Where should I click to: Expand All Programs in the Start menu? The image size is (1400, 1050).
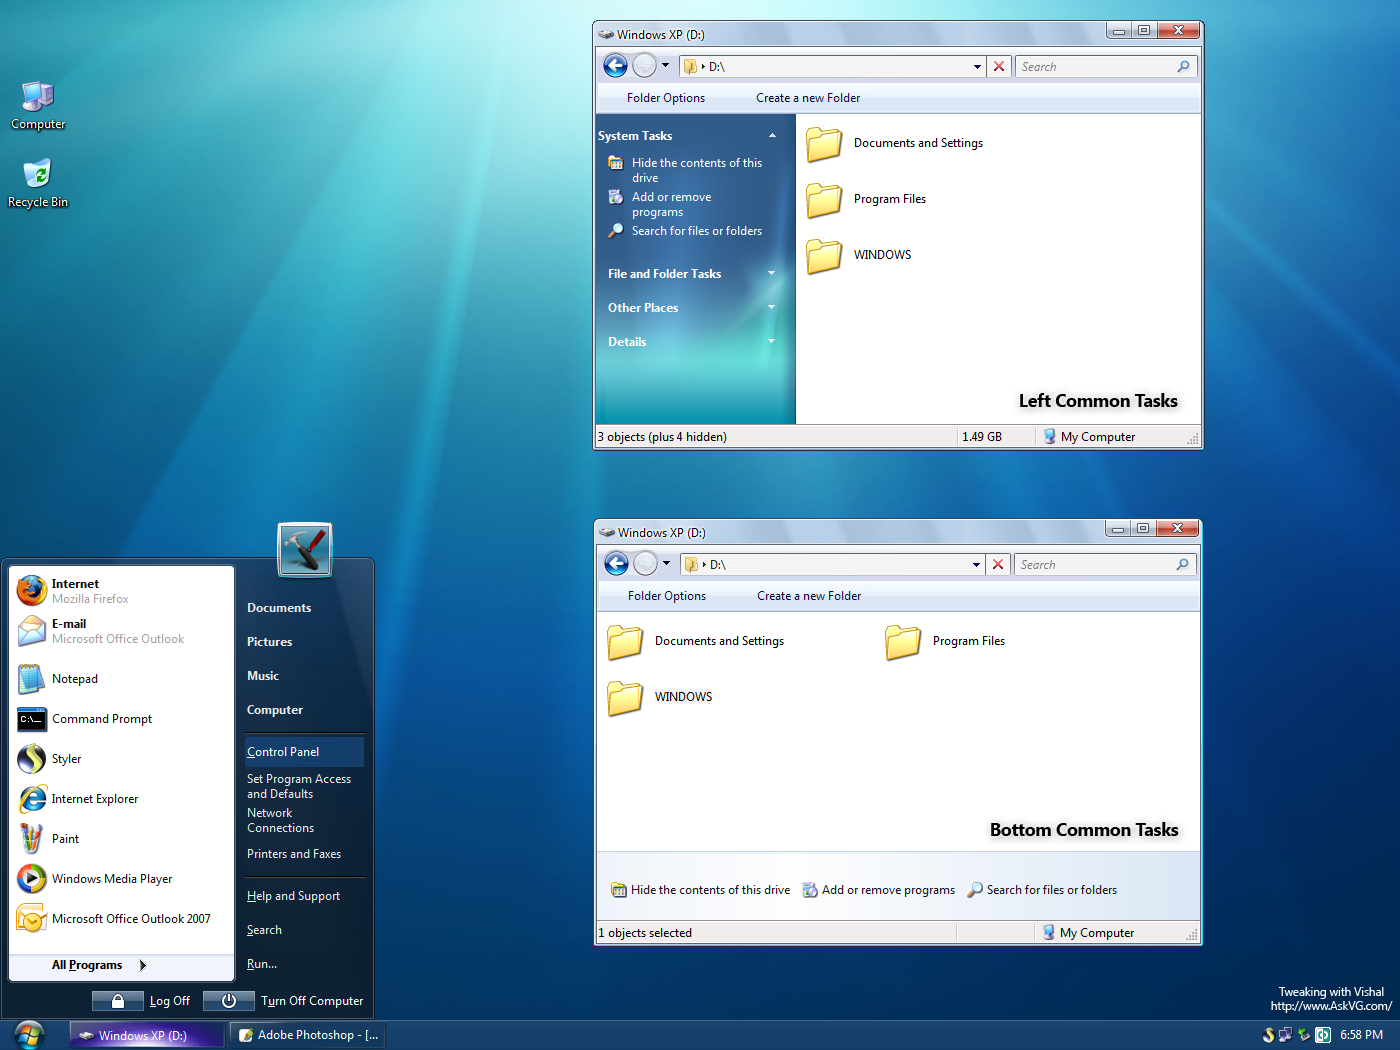86,965
